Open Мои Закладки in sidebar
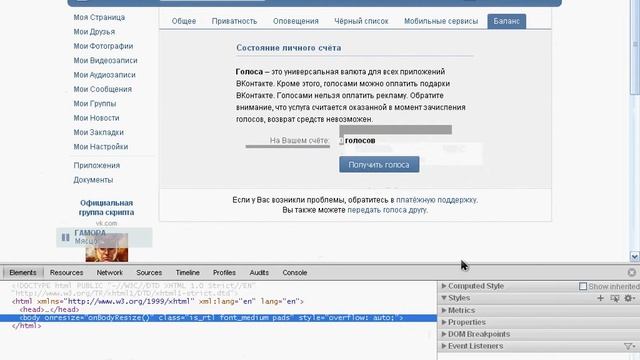 [98, 132]
